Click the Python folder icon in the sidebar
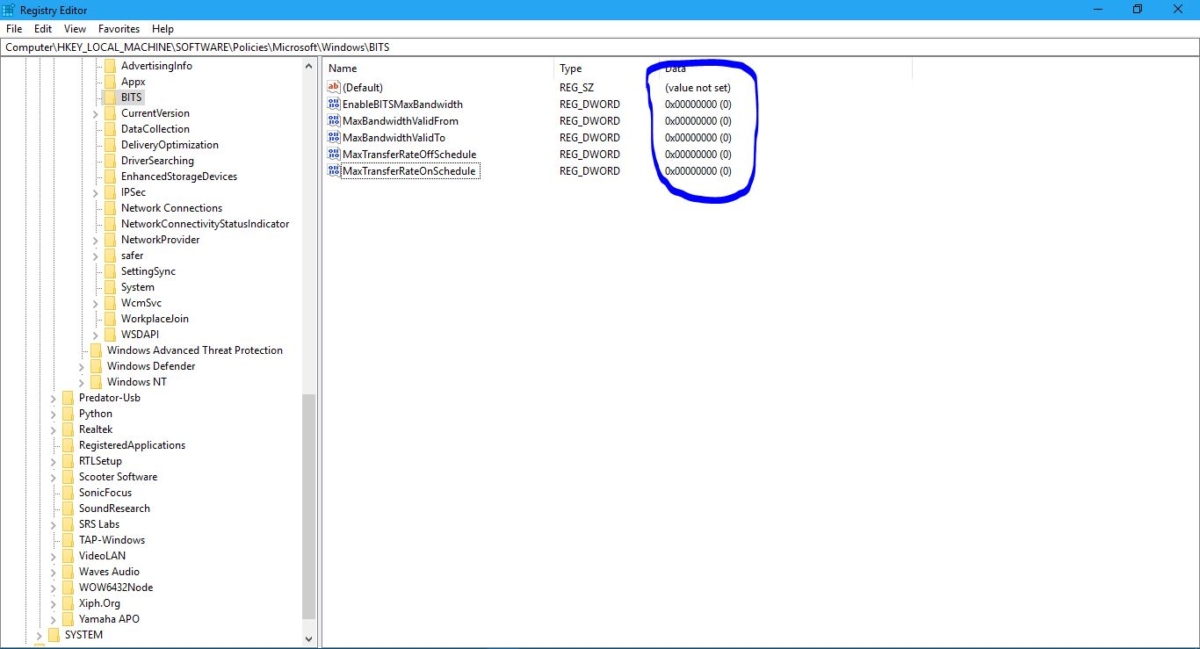The image size is (1200, 649). pos(66,413)
